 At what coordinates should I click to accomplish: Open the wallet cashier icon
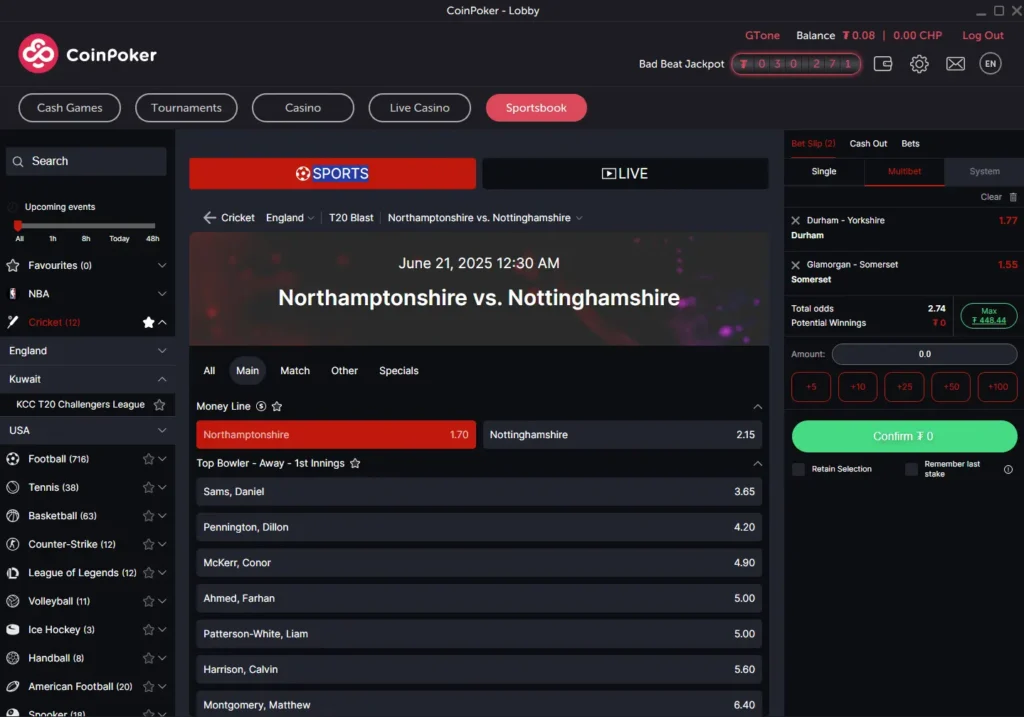coord(882,63)
